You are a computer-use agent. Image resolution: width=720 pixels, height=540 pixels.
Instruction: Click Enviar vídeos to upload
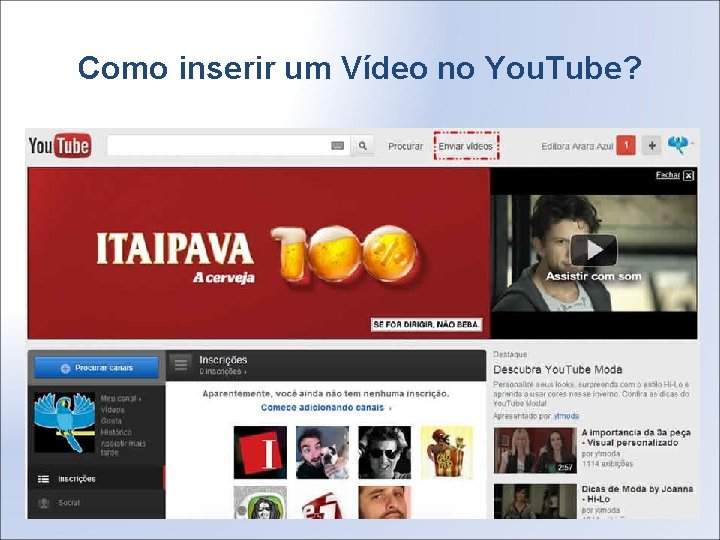(466, 146)
